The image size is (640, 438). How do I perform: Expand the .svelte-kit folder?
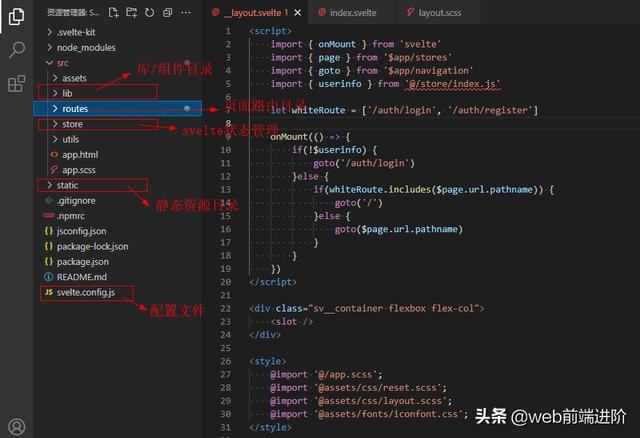click(x=118, y=32)
